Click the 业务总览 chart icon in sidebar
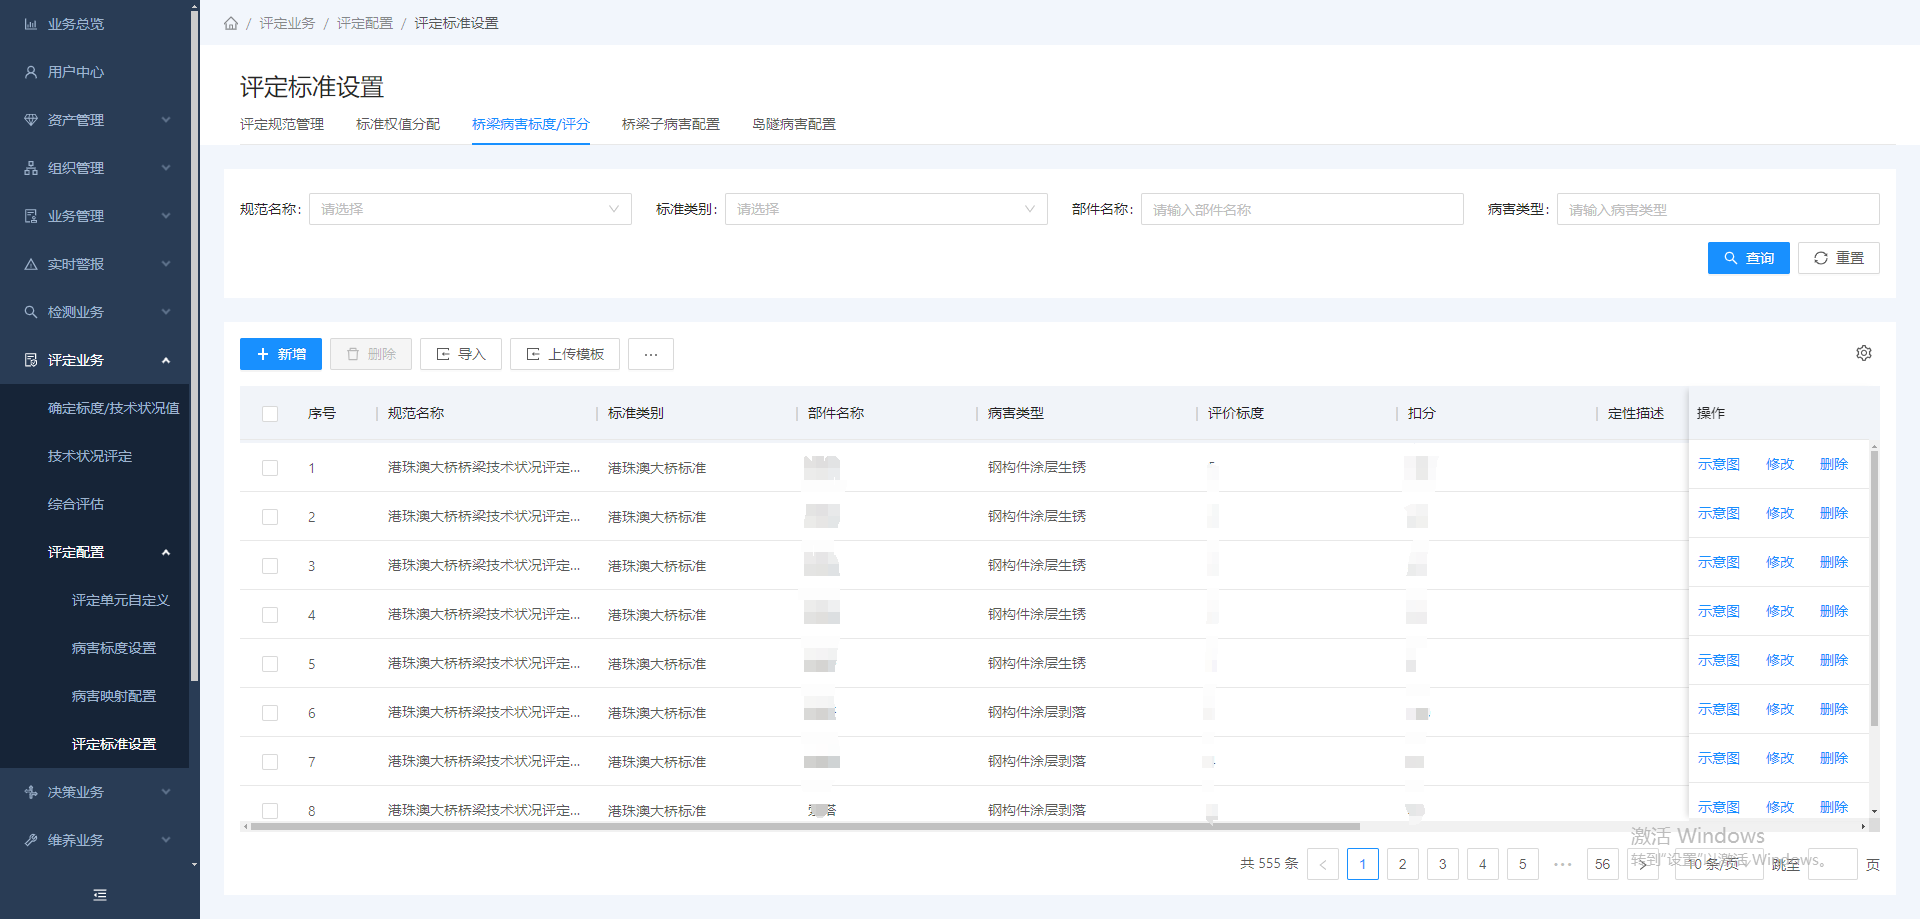This screenshot has width=1920, height=919. pyautogui.click(x=31, y=24)
